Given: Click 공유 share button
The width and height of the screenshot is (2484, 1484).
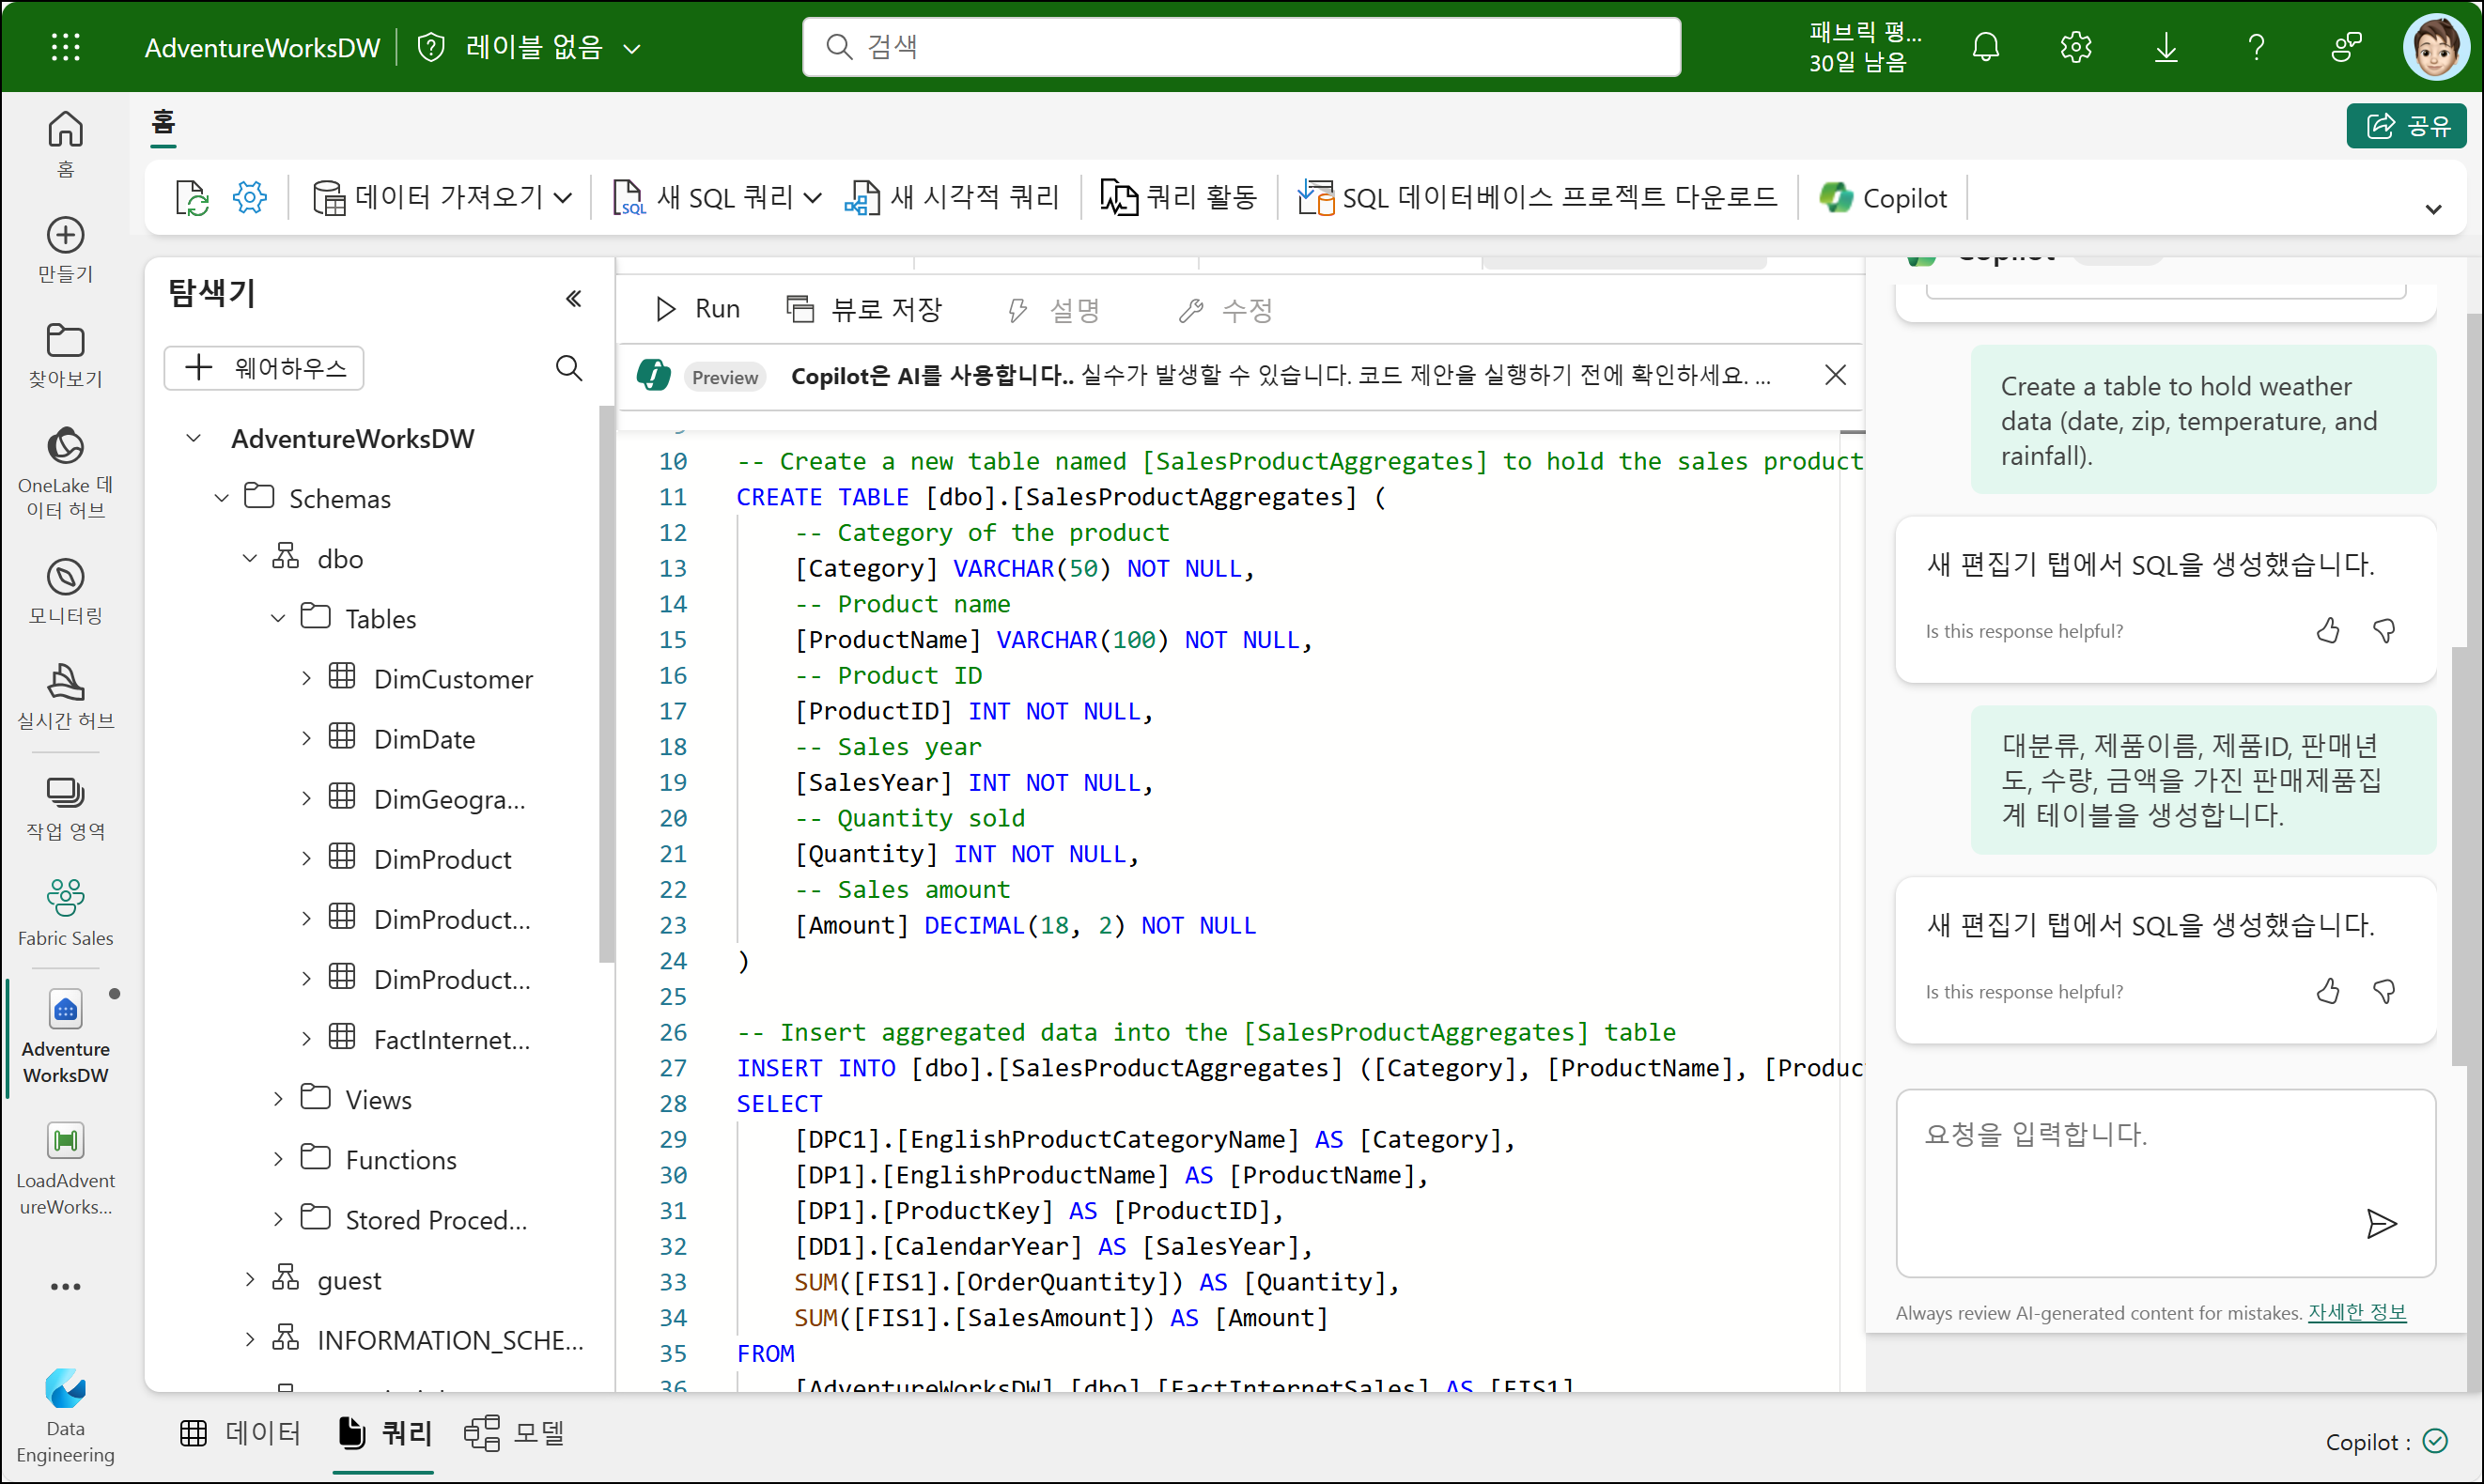Looking at the screenshot, I should coord(2406,125).
